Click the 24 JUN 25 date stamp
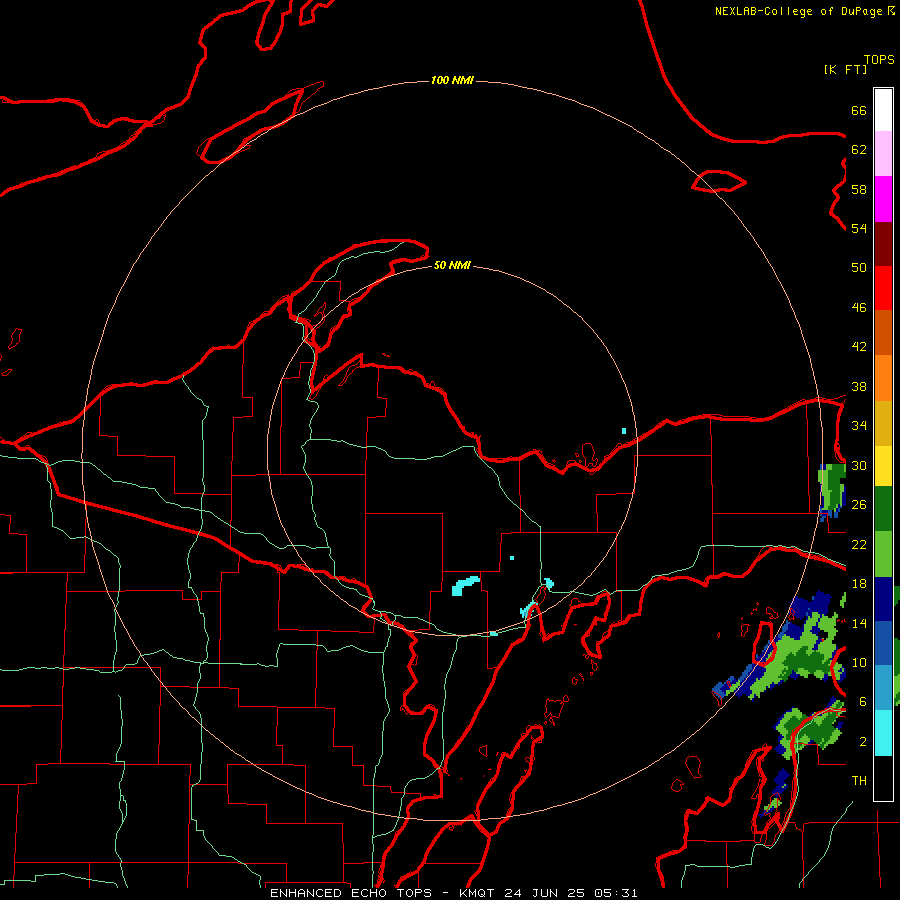Image resolution: width=900 pixels, height=900 pixels. [x=545, y=893]
